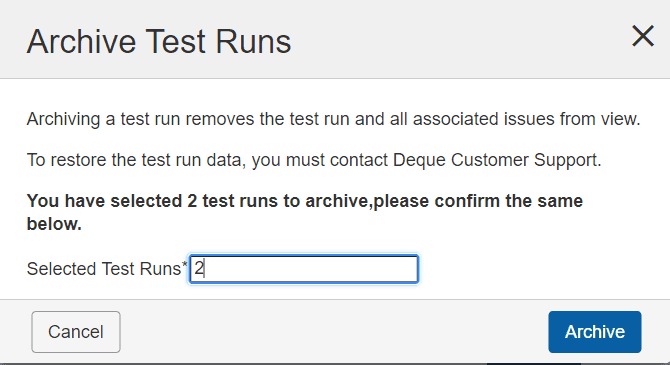
Task: Click the Archive confirmation button
Action: [x=595, y=332]
